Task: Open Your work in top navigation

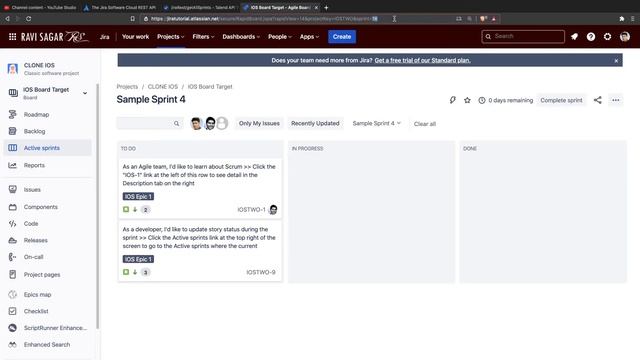Action: [x=136, y=37]
